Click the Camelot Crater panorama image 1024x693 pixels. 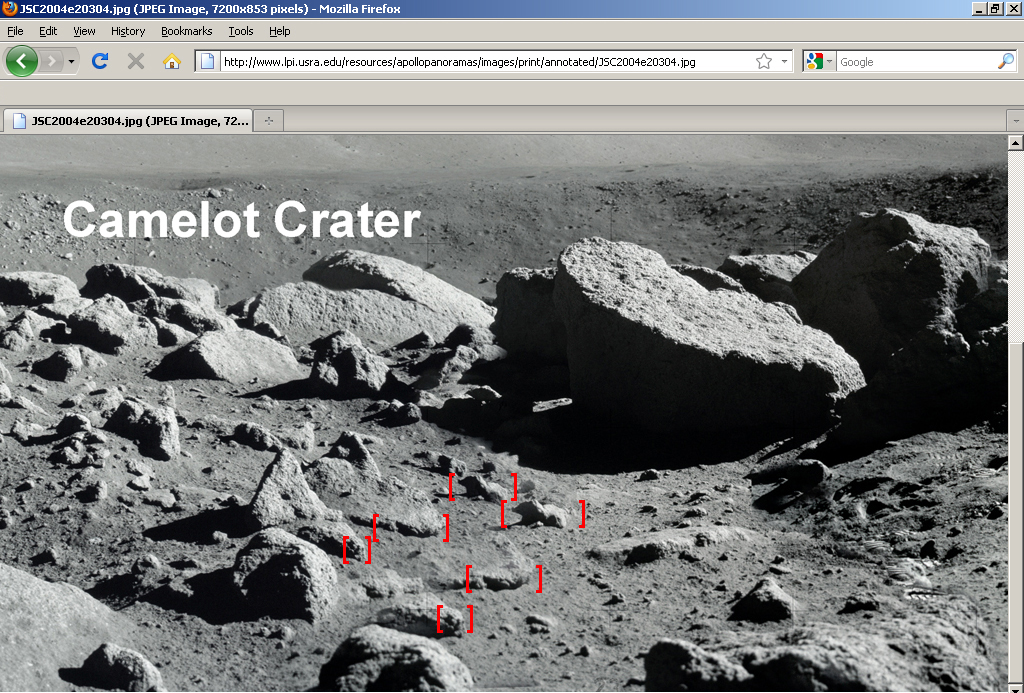pyautogui.click(x=504, y=413)
